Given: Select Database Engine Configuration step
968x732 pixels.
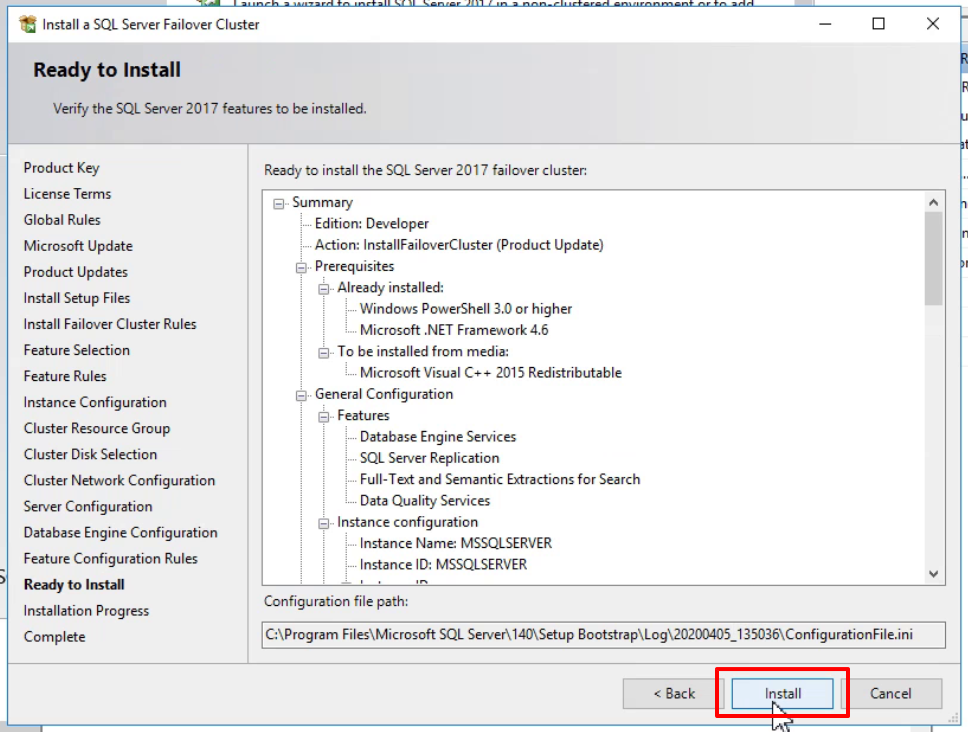Looking at the screenshot, I should coord(121,532).
